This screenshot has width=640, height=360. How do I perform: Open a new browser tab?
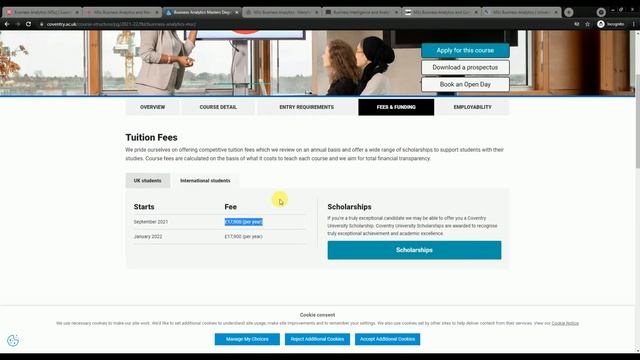[569, 12]
